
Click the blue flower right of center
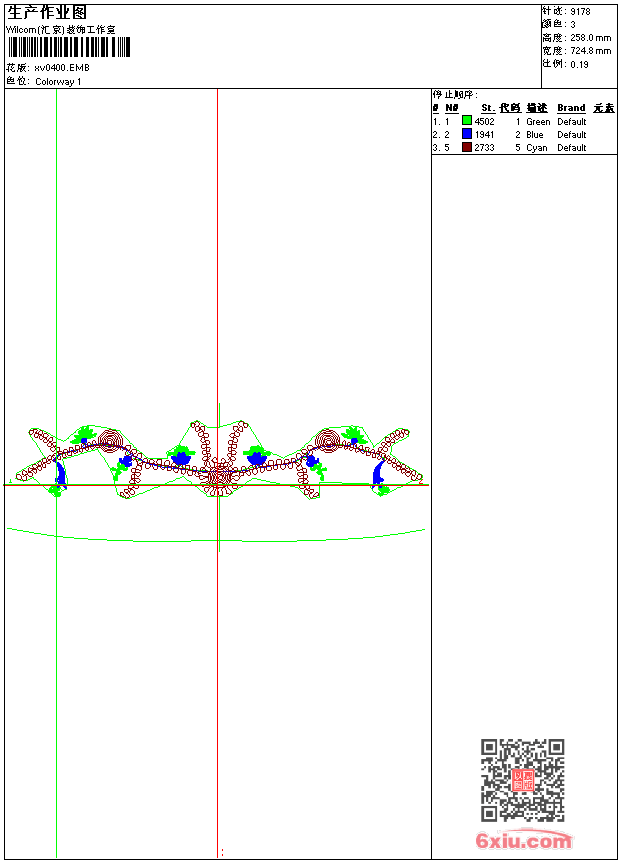click(256, 456)
